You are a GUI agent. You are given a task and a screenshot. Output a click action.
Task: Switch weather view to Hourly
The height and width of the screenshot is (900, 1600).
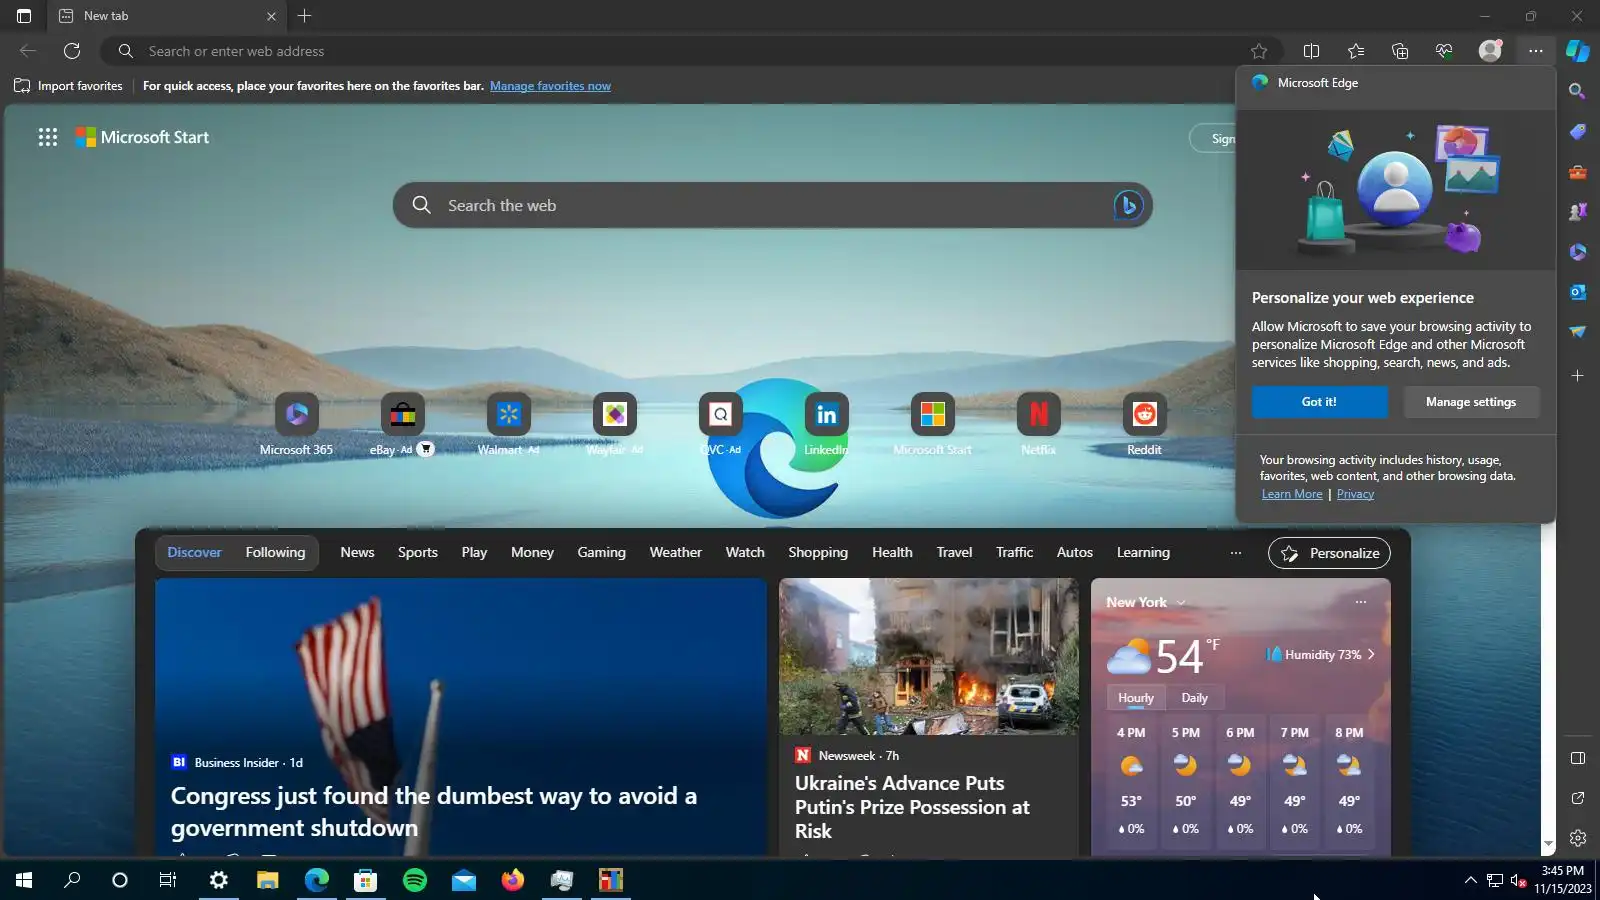coord(1136,698)
